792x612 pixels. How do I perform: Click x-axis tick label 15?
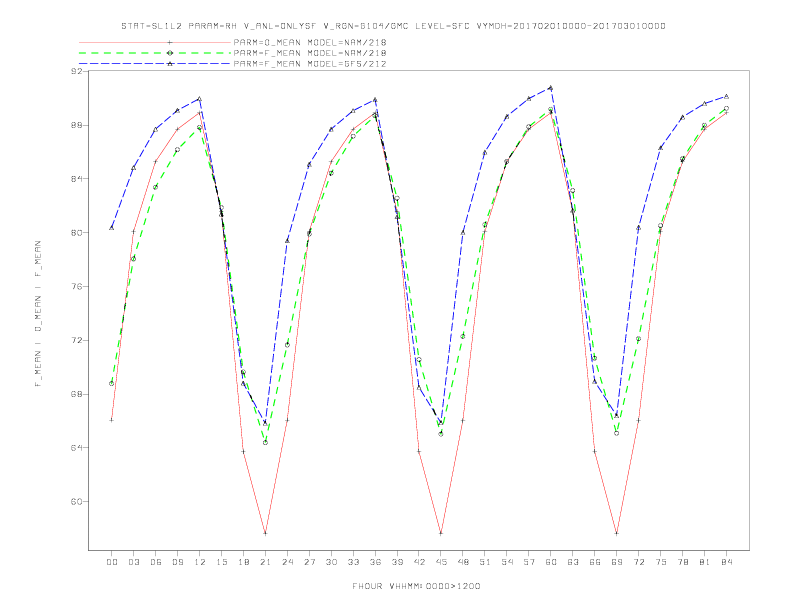tap(221, 562)
